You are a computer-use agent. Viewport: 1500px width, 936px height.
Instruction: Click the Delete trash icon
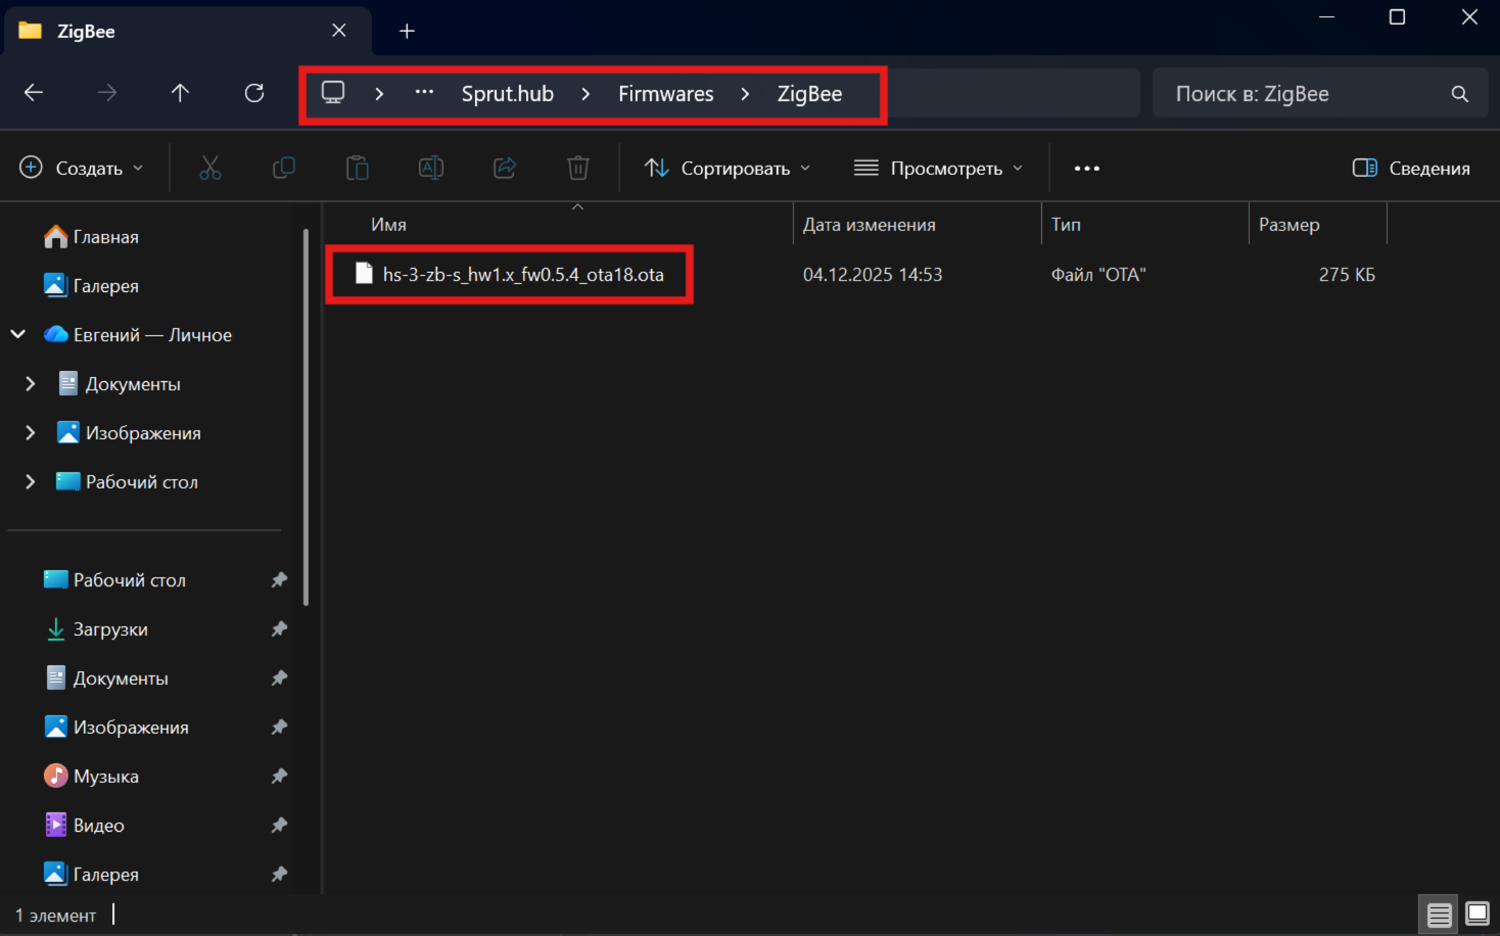[578, 168]
